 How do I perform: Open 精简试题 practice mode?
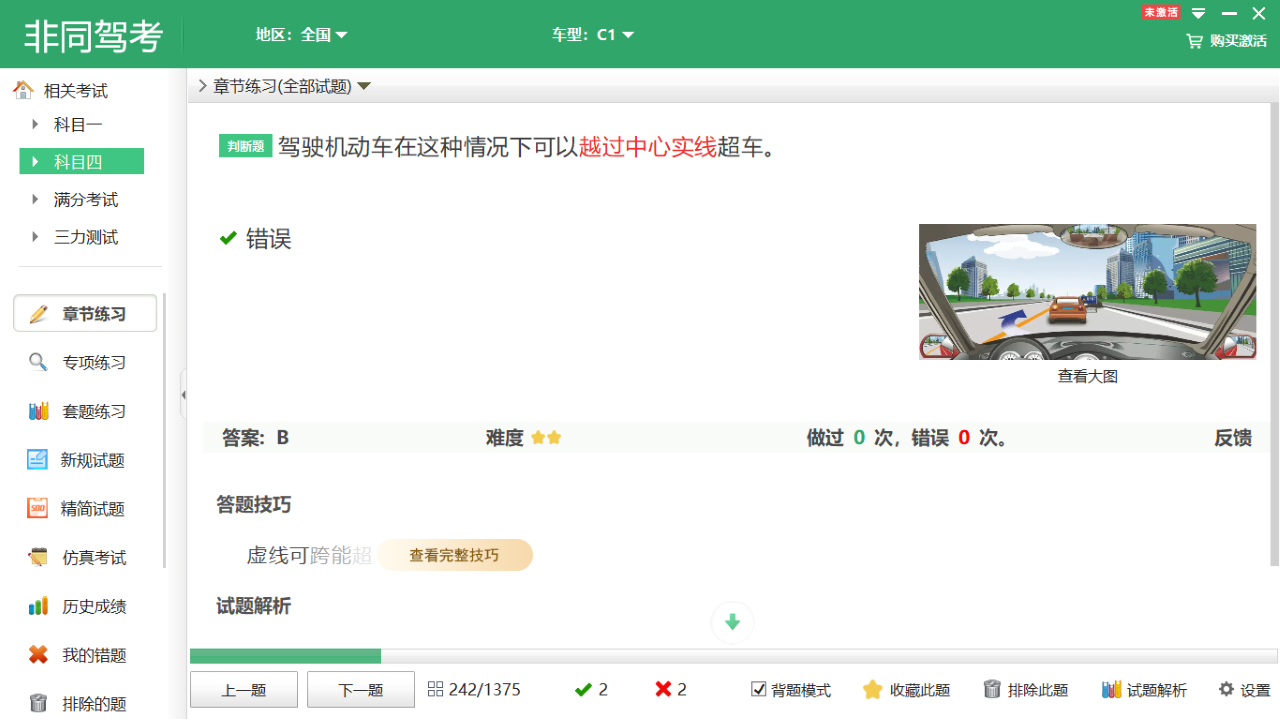85,508
